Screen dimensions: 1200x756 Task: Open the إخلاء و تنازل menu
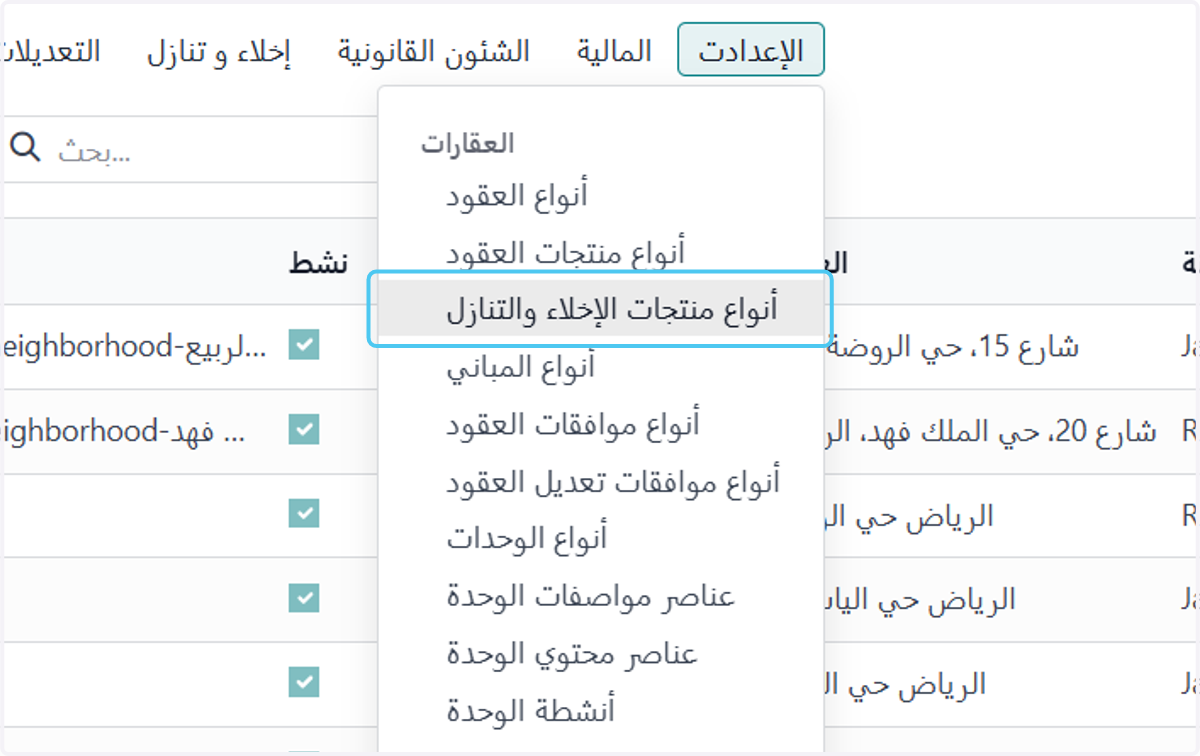click(219, 51)
